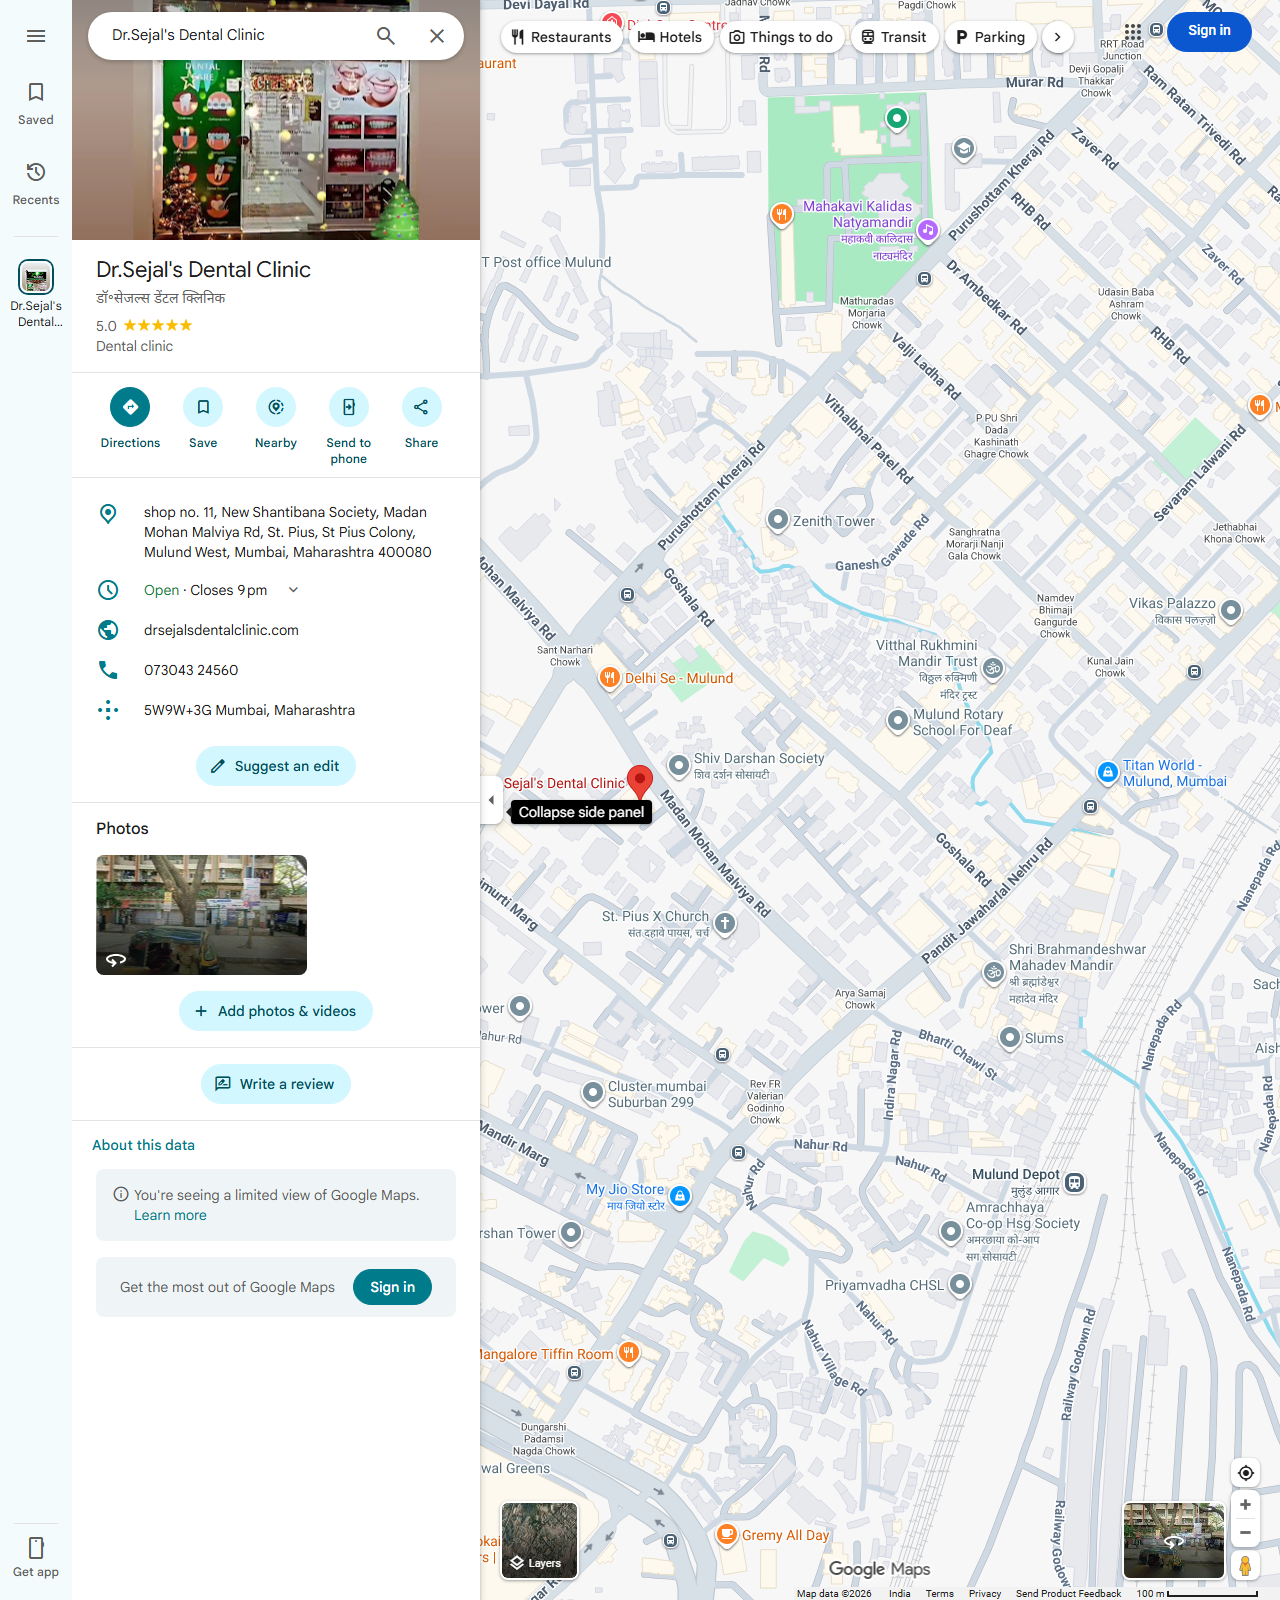Filter map by Parking chip
This screenshot has width=1280, height=1600.
[990, 37]
